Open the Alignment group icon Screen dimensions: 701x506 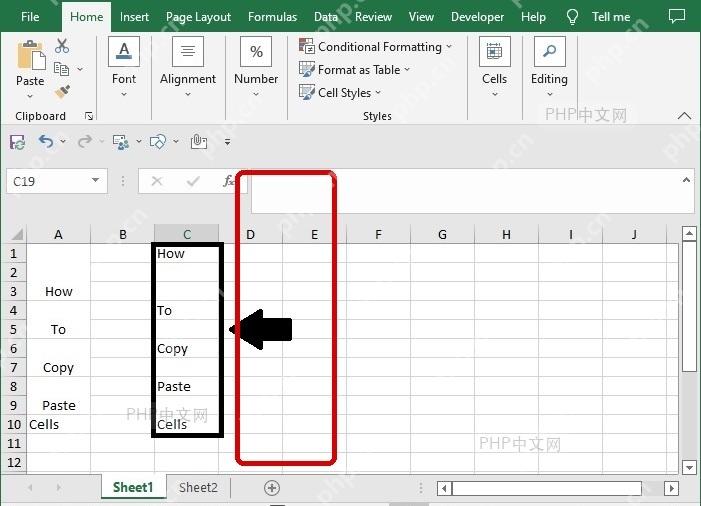point(188,51)
